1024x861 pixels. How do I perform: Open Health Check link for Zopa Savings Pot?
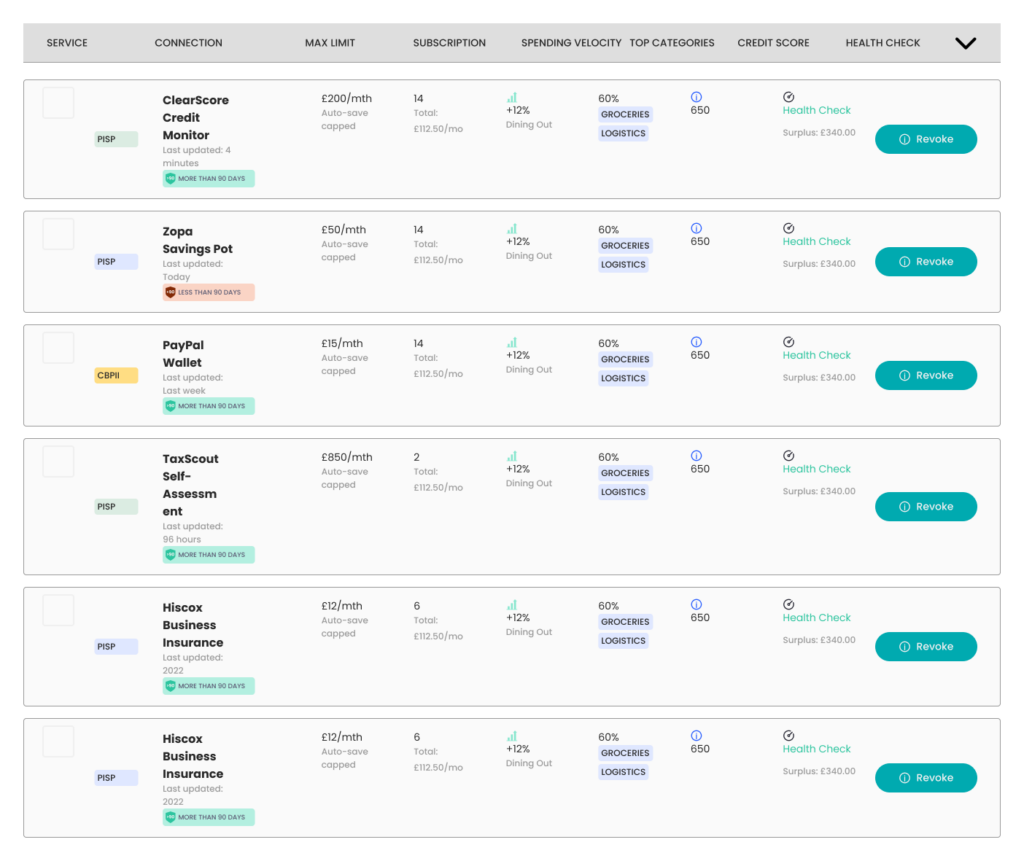coord(816,242)
